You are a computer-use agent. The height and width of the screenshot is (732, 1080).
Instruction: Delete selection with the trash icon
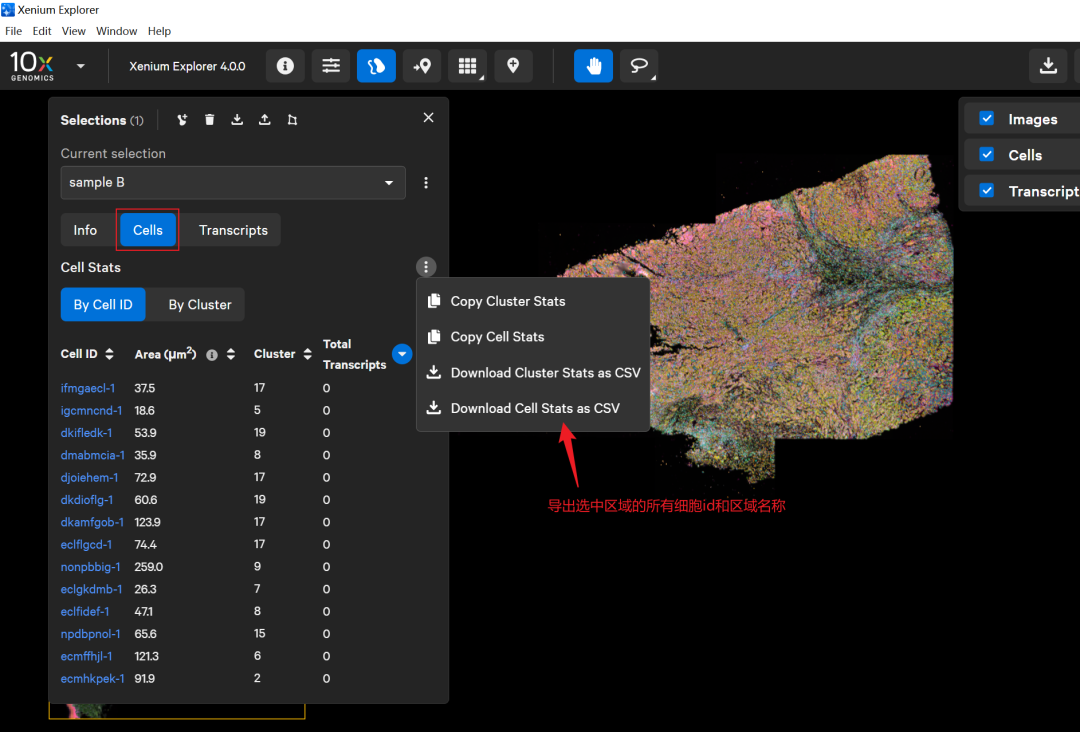click(x=209, y=120)
